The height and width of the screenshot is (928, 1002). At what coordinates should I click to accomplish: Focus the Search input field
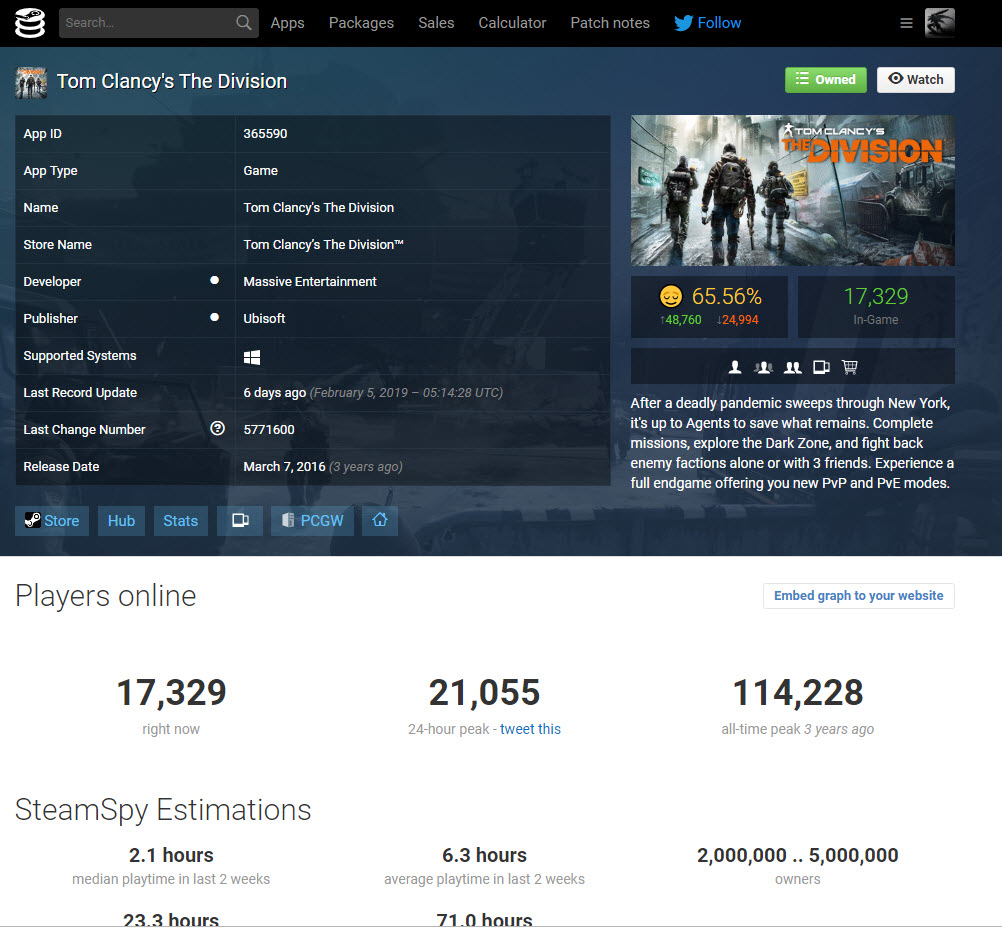147,23
